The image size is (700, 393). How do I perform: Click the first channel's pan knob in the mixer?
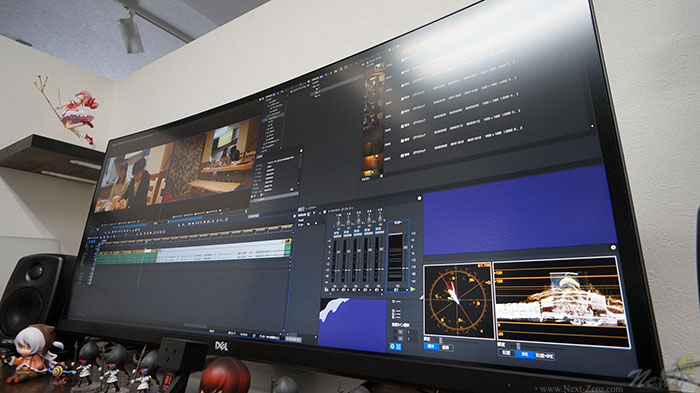click(x=338, y=222)
